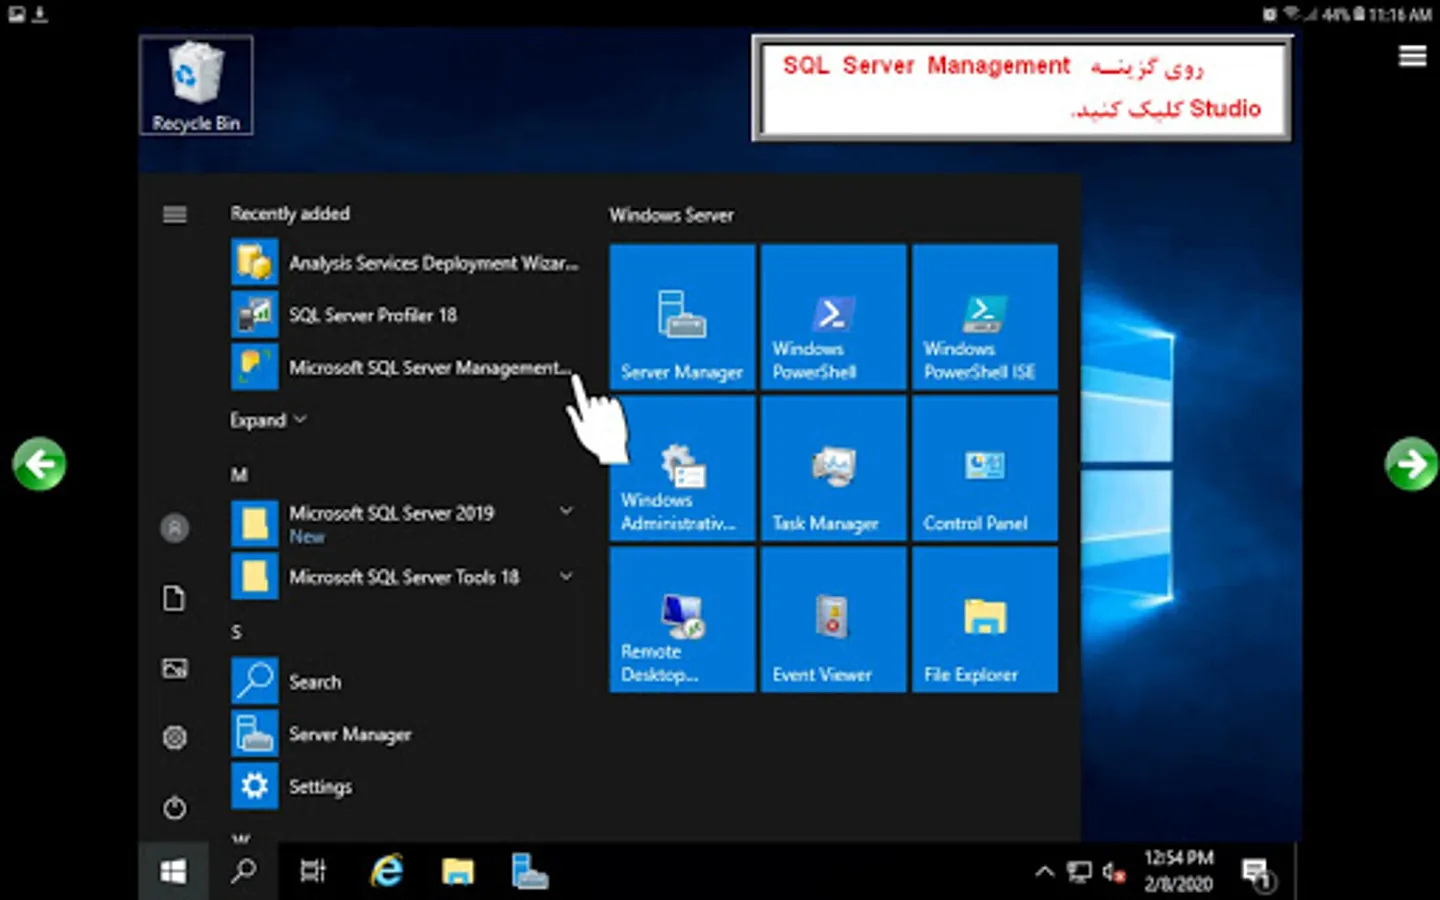The height and width of the screenshot is (900, 1440).
Task: Click the letter M section header
Action: tap(239, 475)
